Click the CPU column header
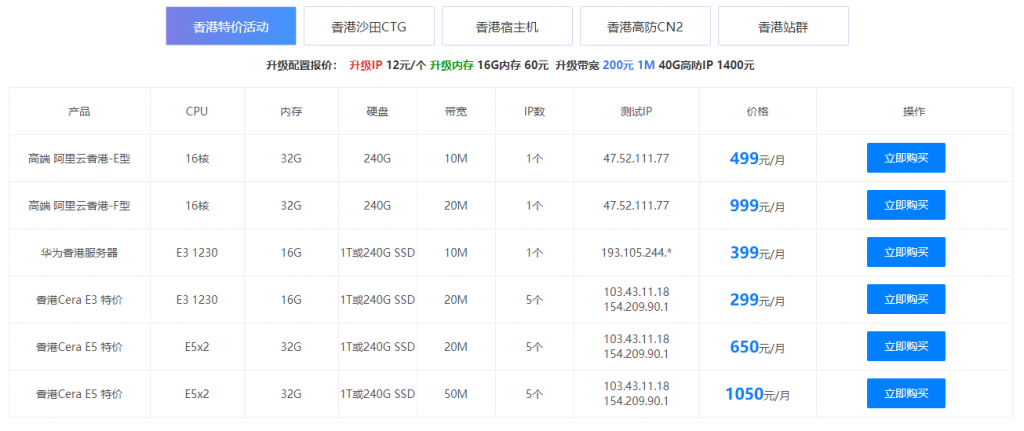The image size is (1024, 431). click(197, 112)
